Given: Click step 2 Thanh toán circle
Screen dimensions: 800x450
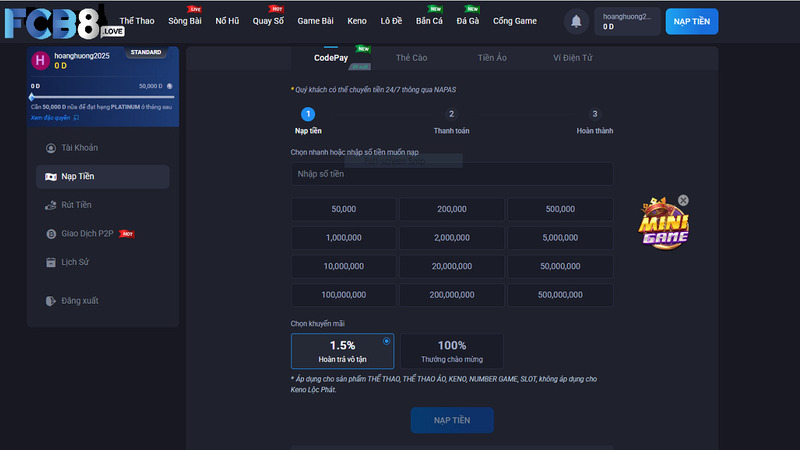Looking at the screenshot, I should point(451,114).
